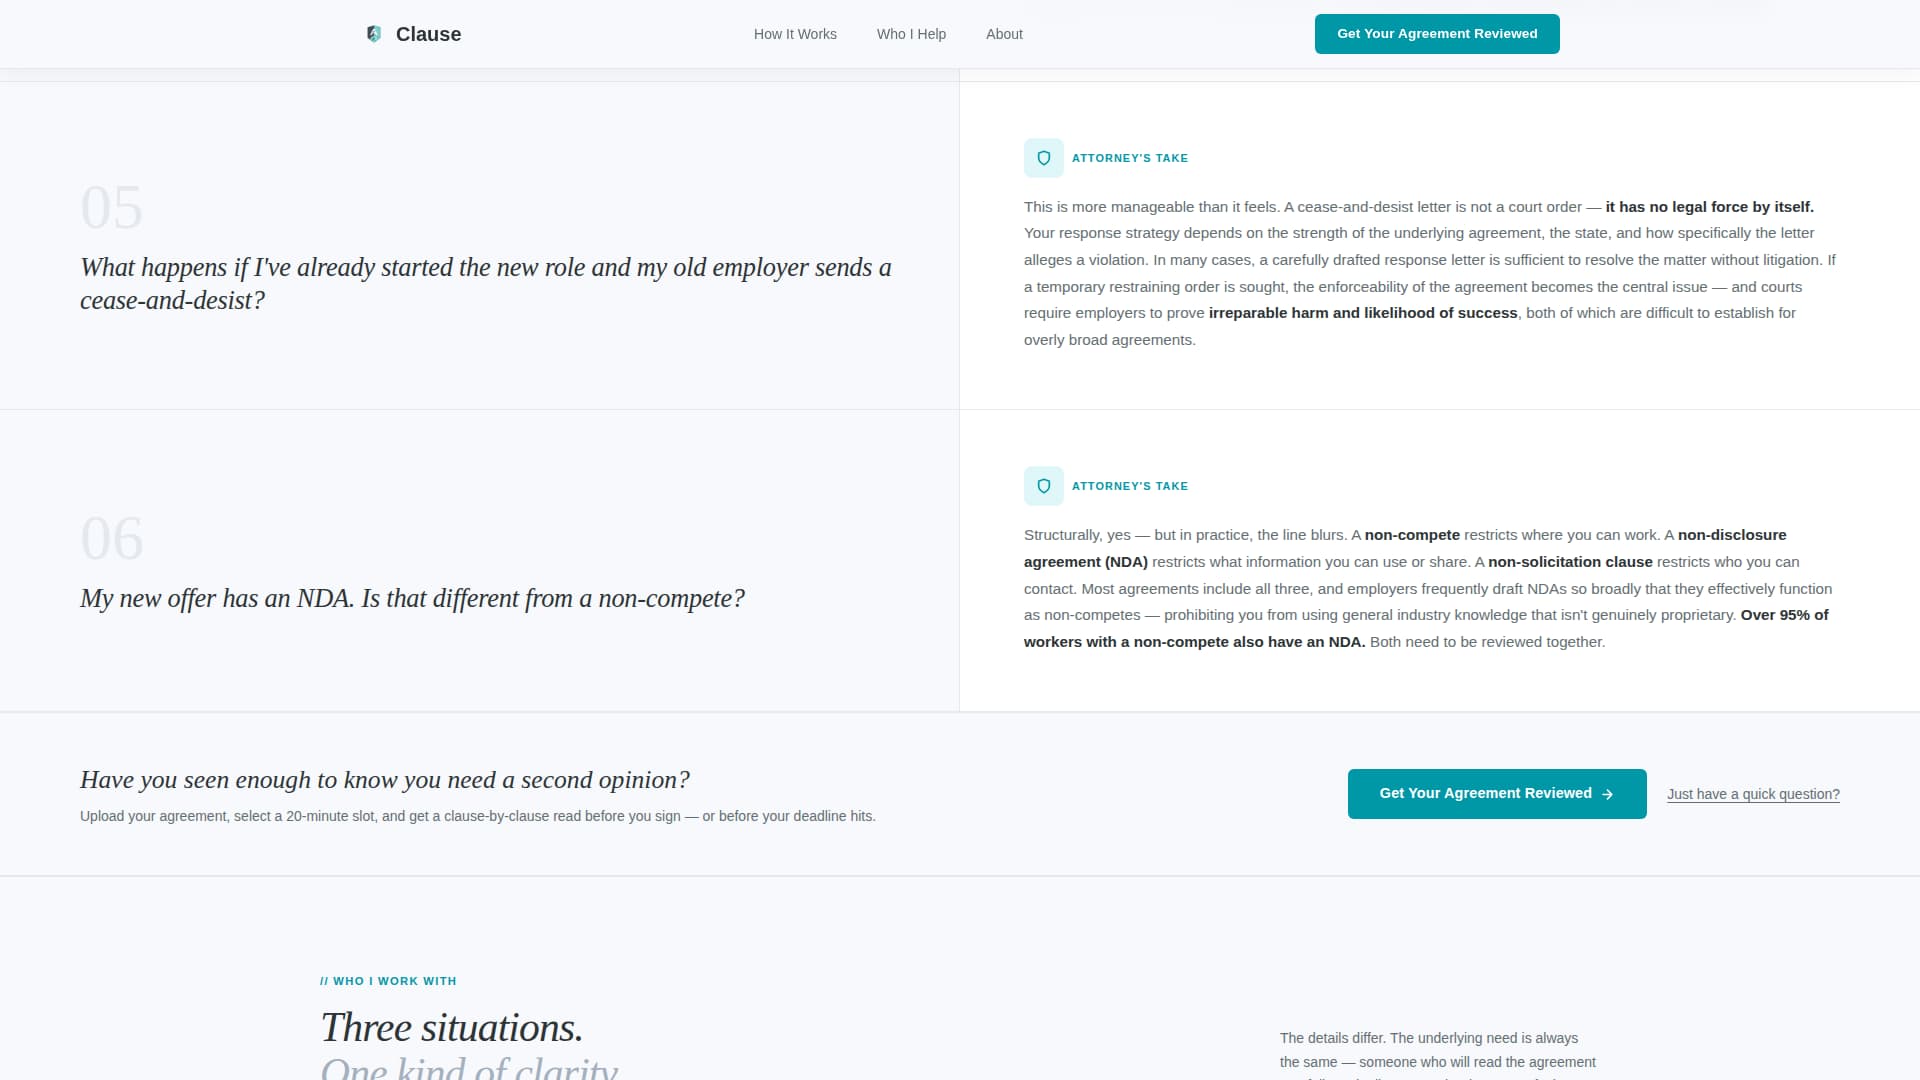Click Get Your Agreement Reviewed in the header
Viewport: 1920px width, 1080px height.
(1437, 33)
